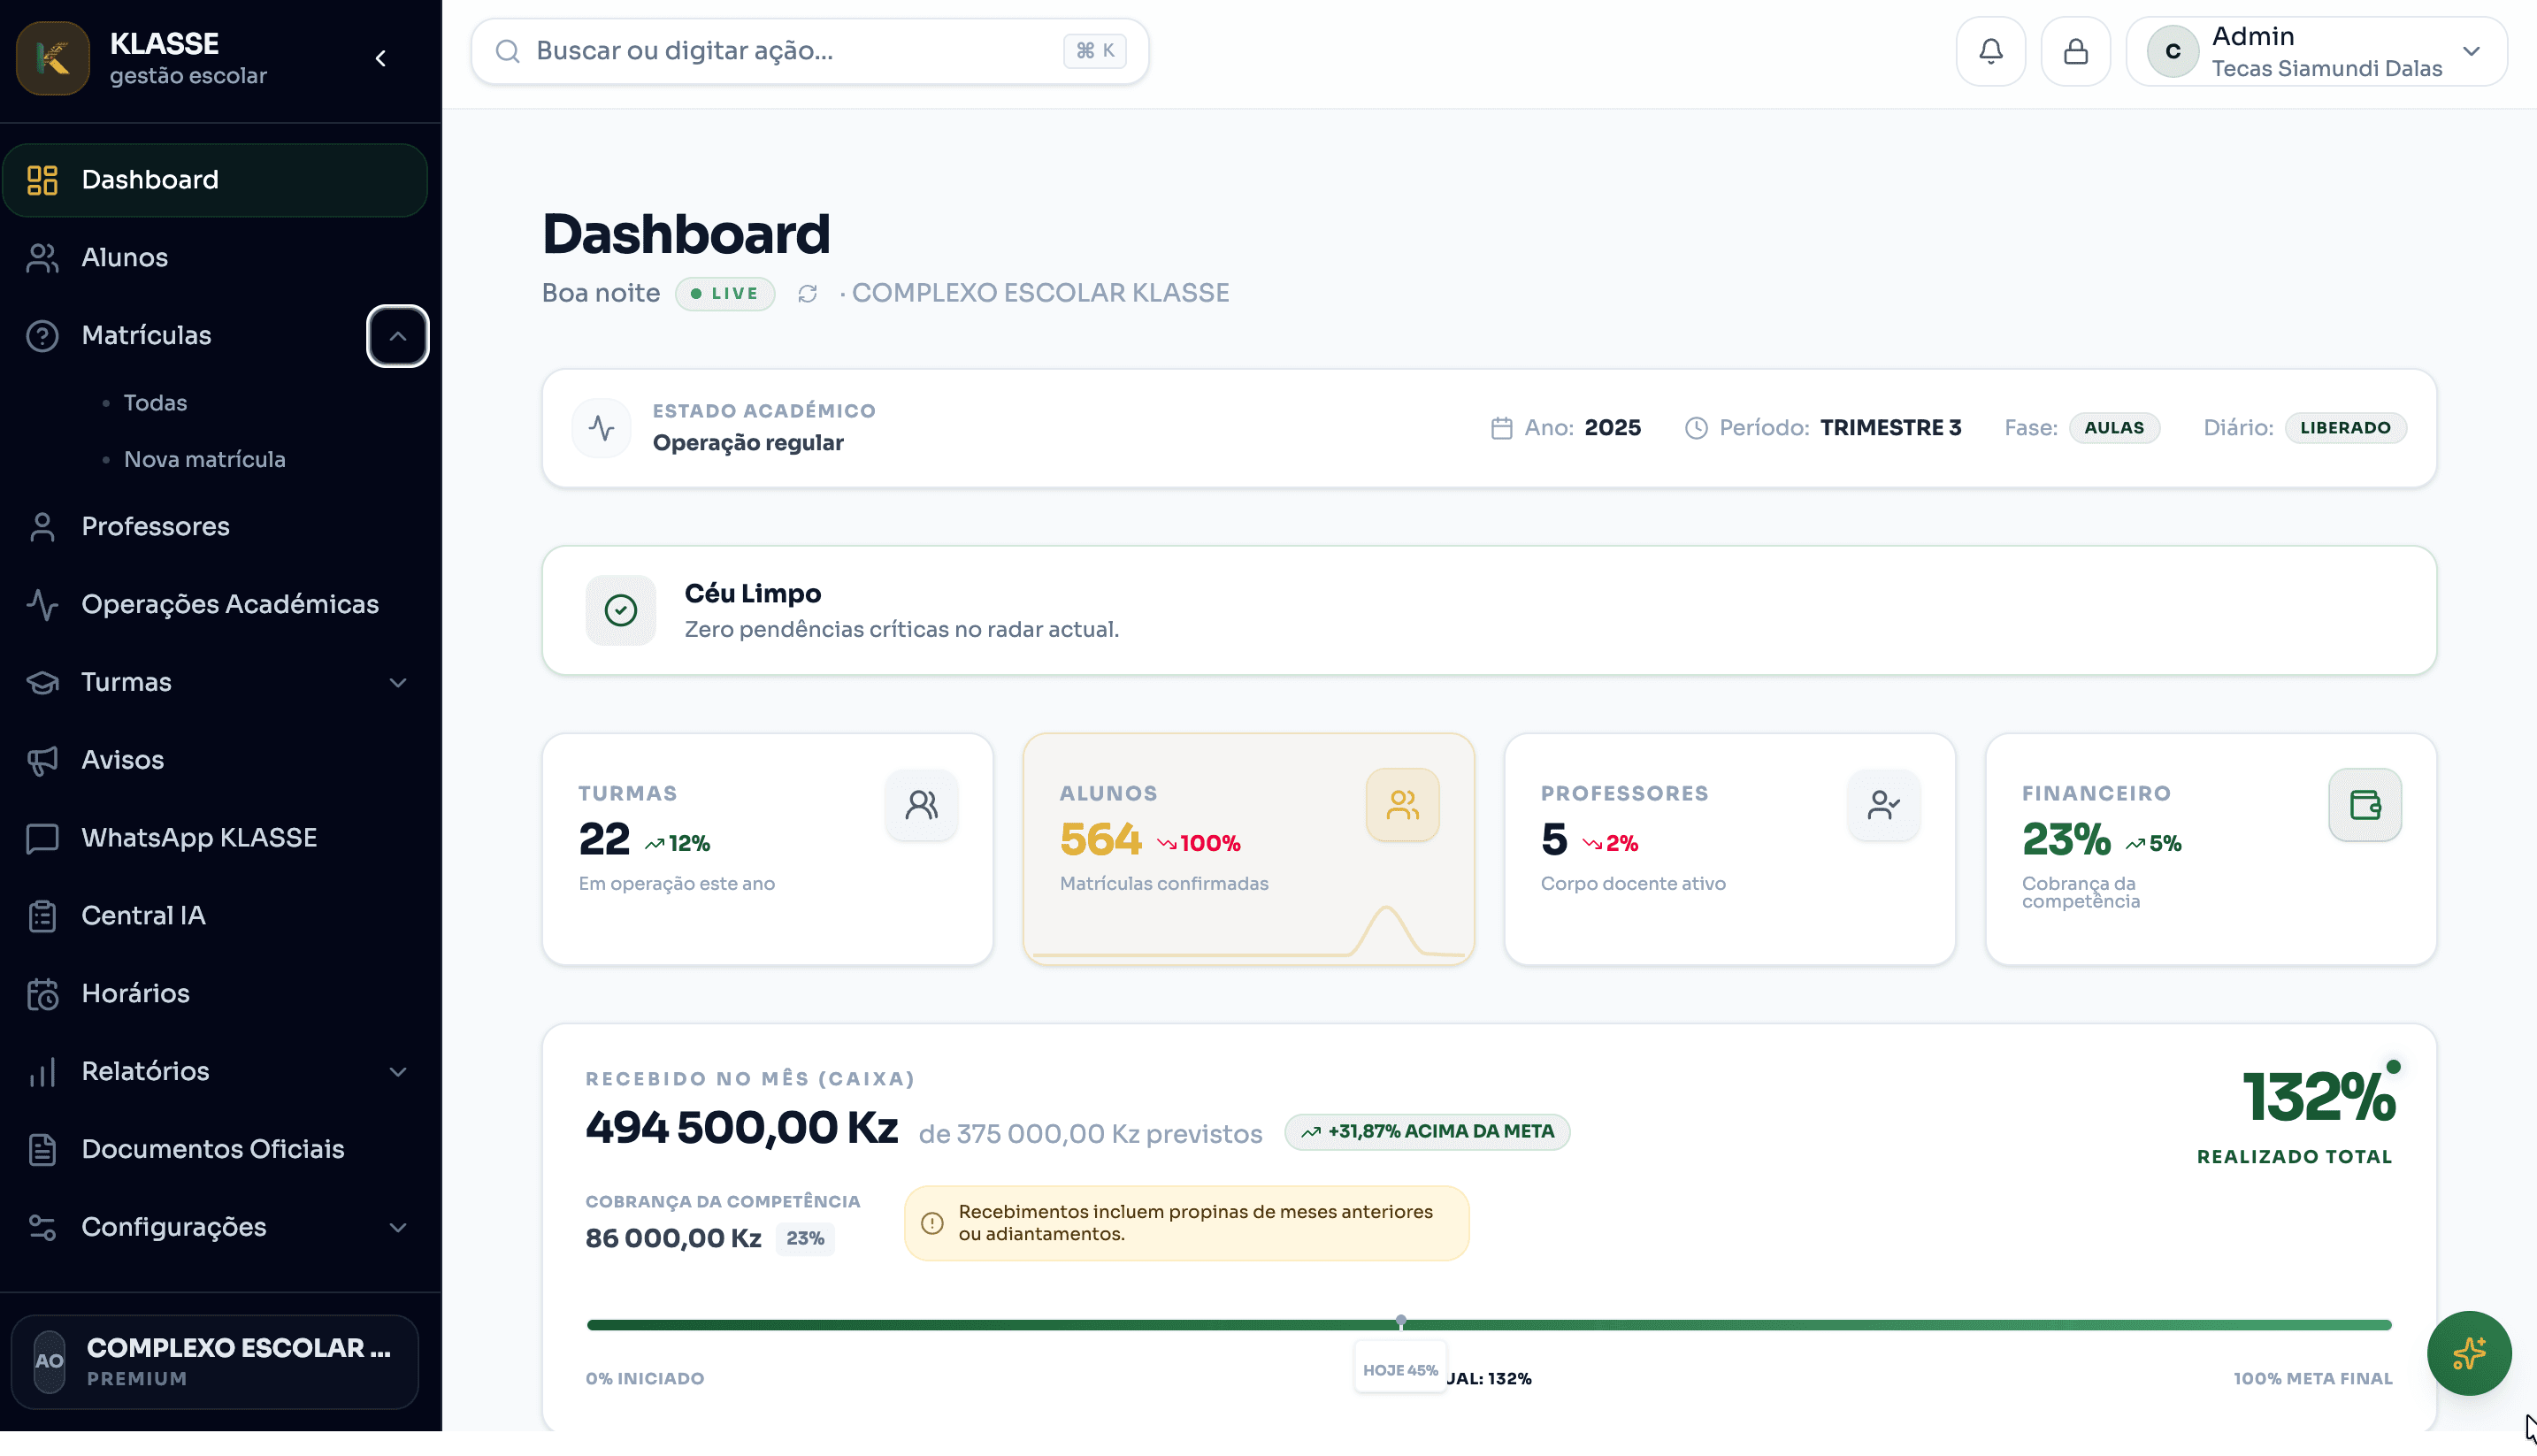Expand the Configurações submenu chevron
2537x1456 pixels.
pos(397,1228)
